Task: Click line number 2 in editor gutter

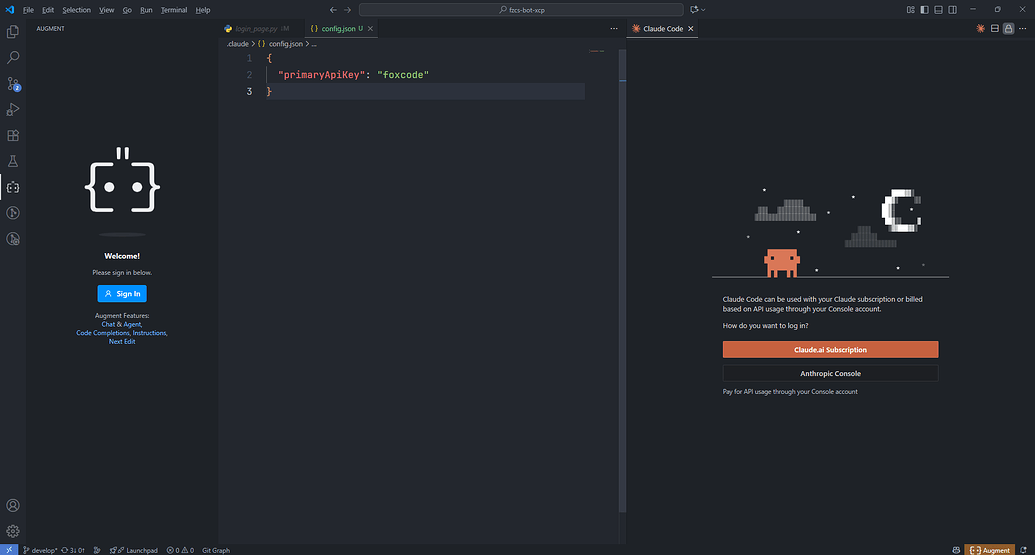Action: [249, 75]
